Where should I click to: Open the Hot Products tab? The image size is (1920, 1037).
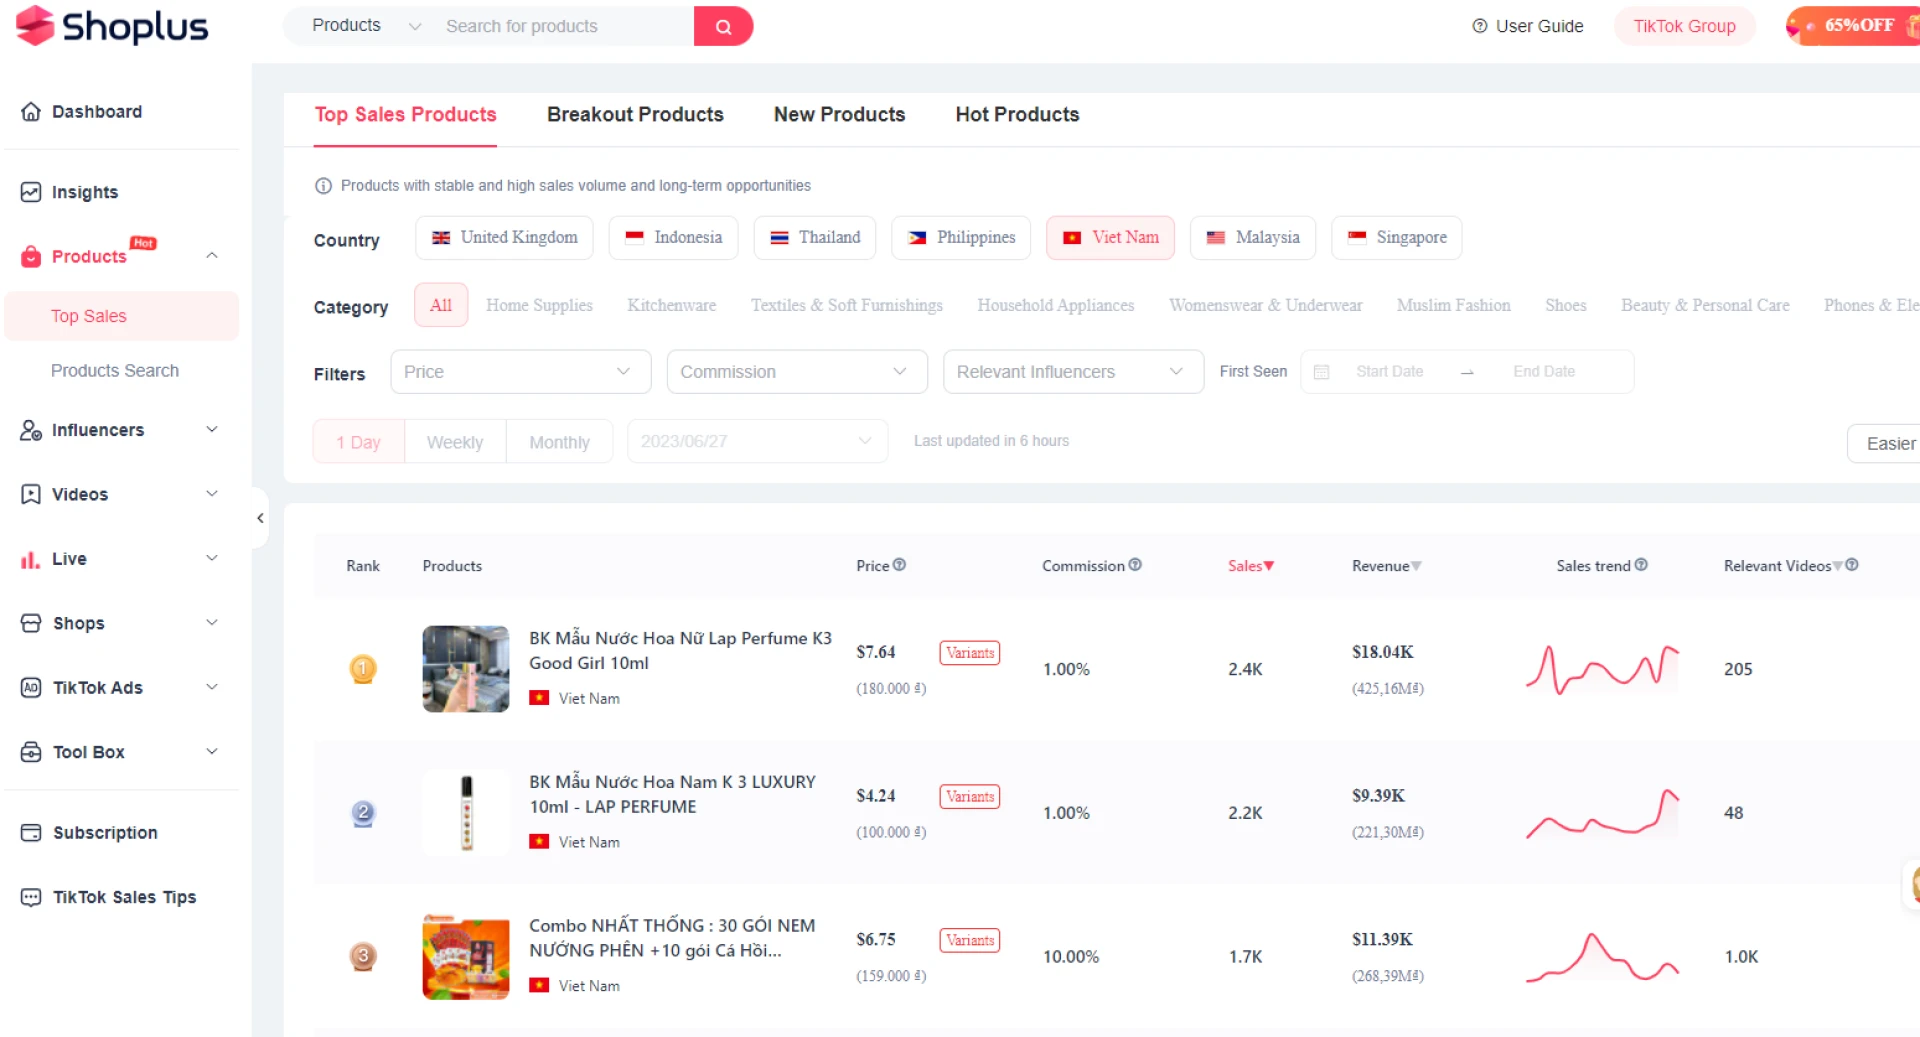[x=1017, y=115]
